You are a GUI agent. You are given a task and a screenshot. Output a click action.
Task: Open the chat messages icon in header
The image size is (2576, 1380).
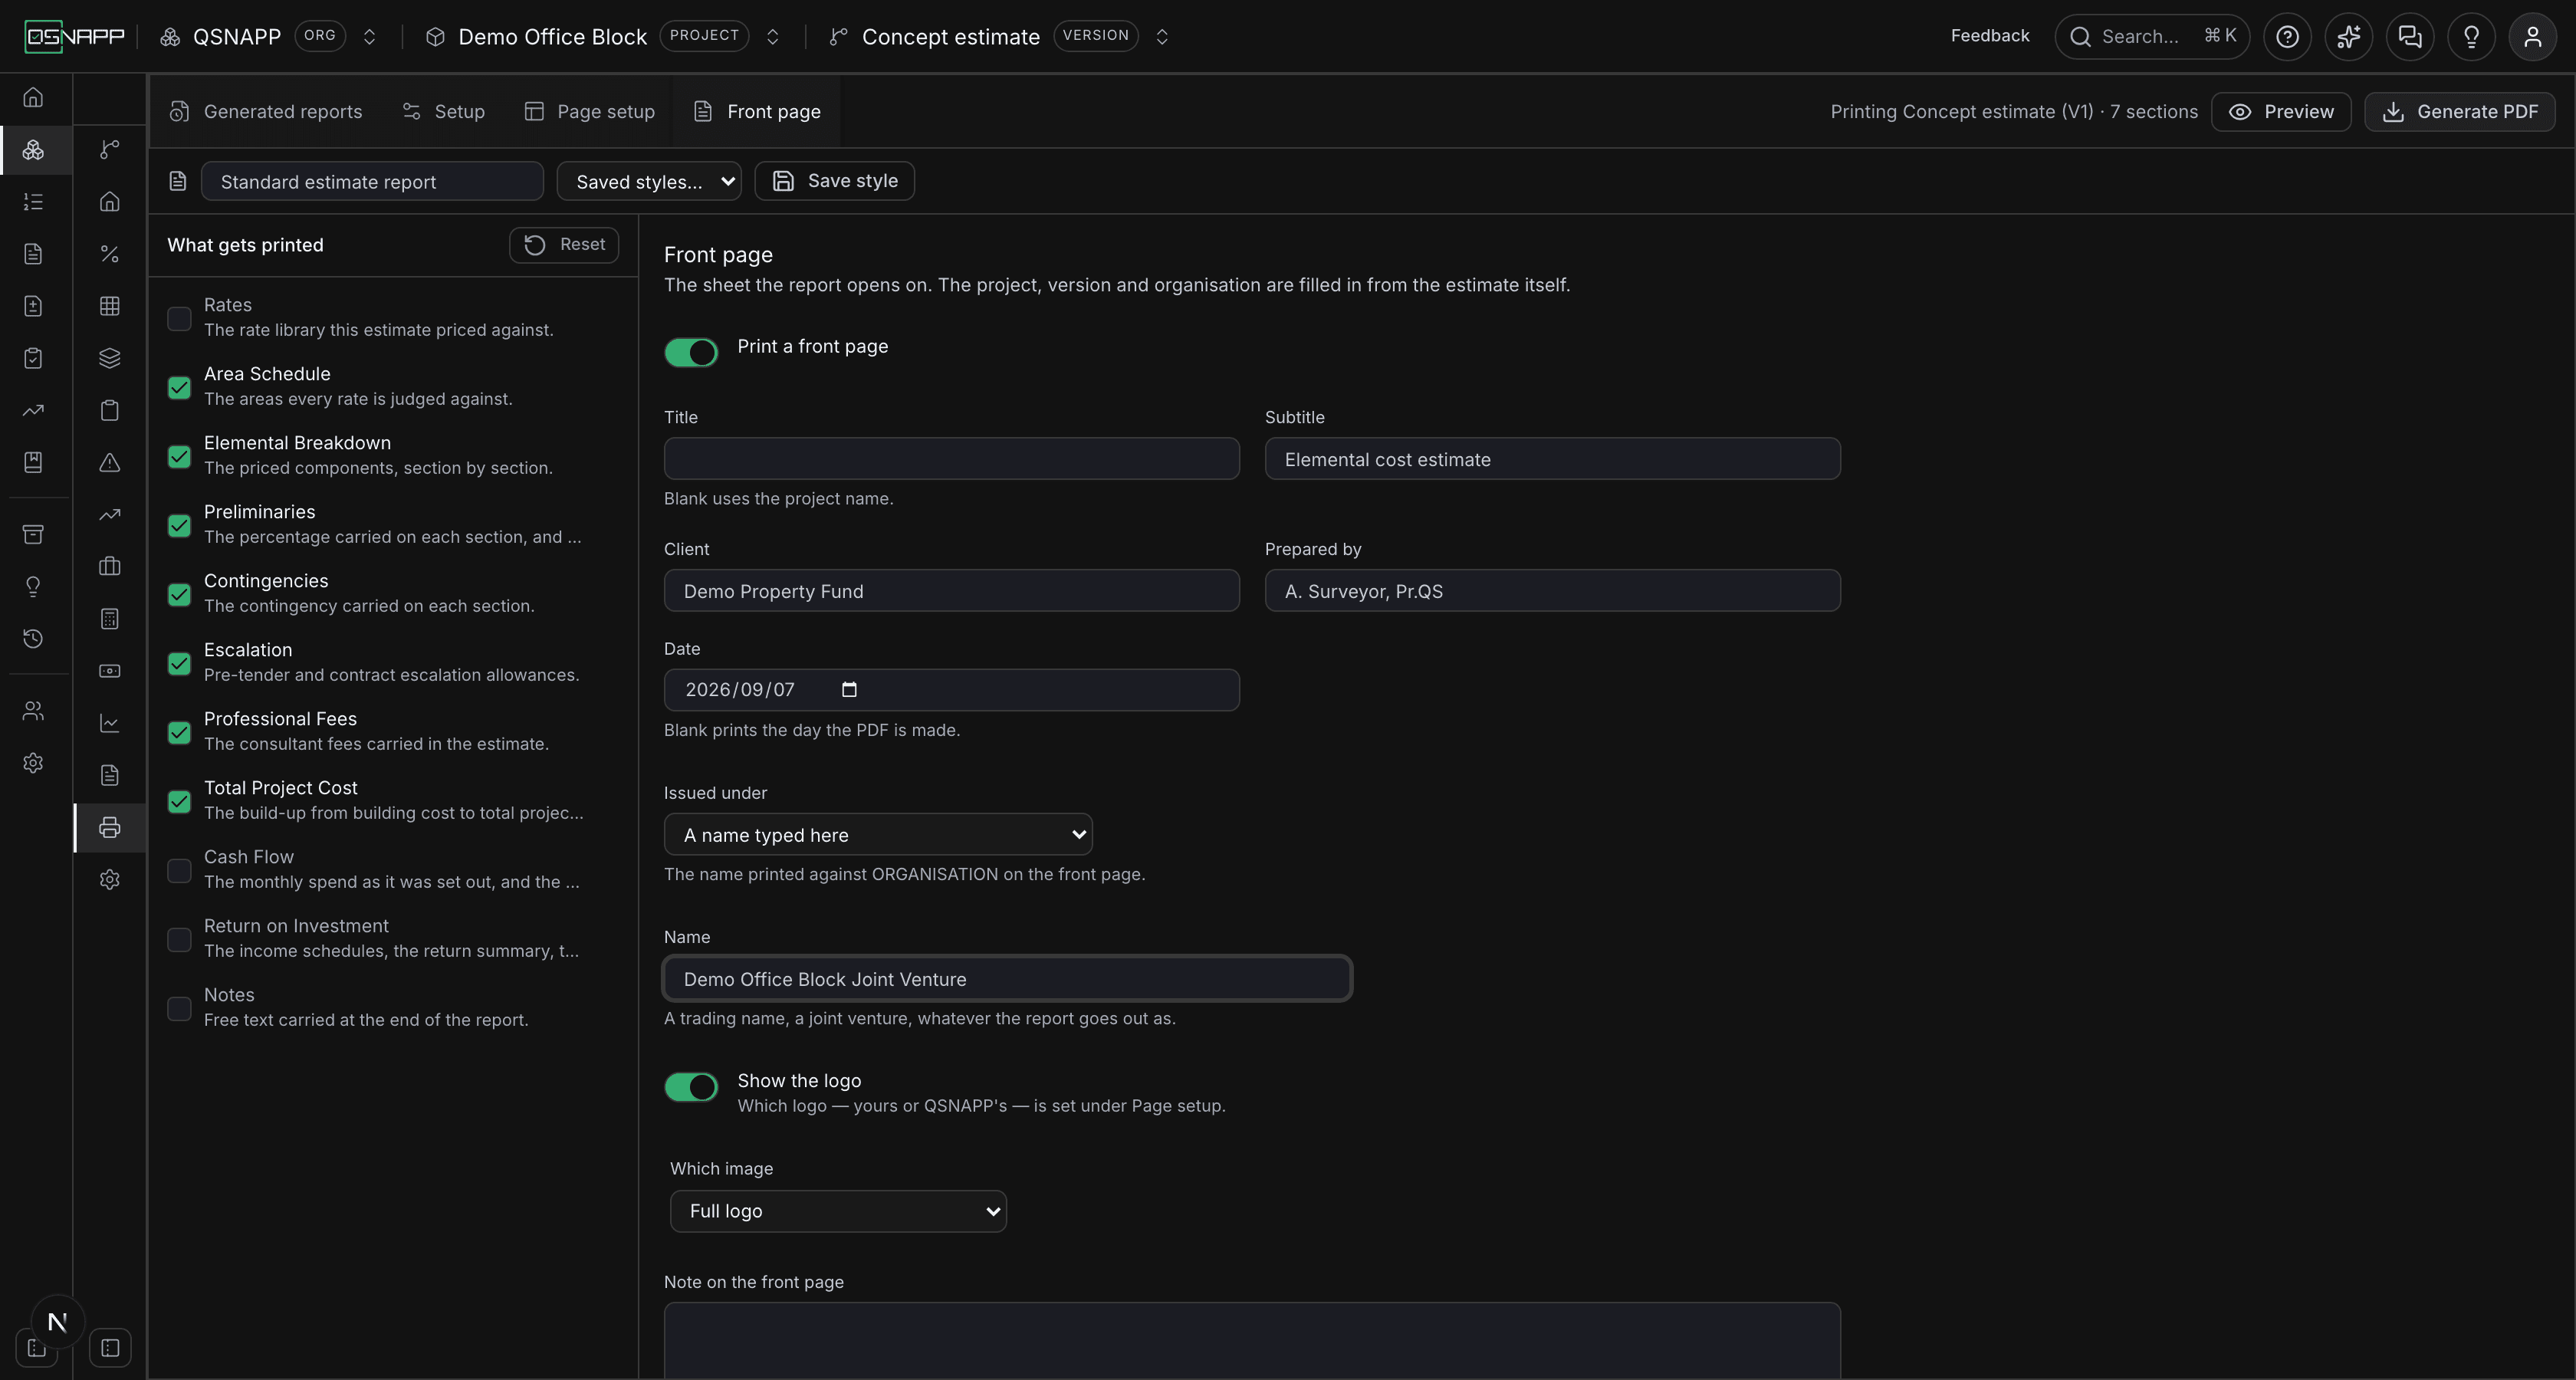[x=2409, y=37]
